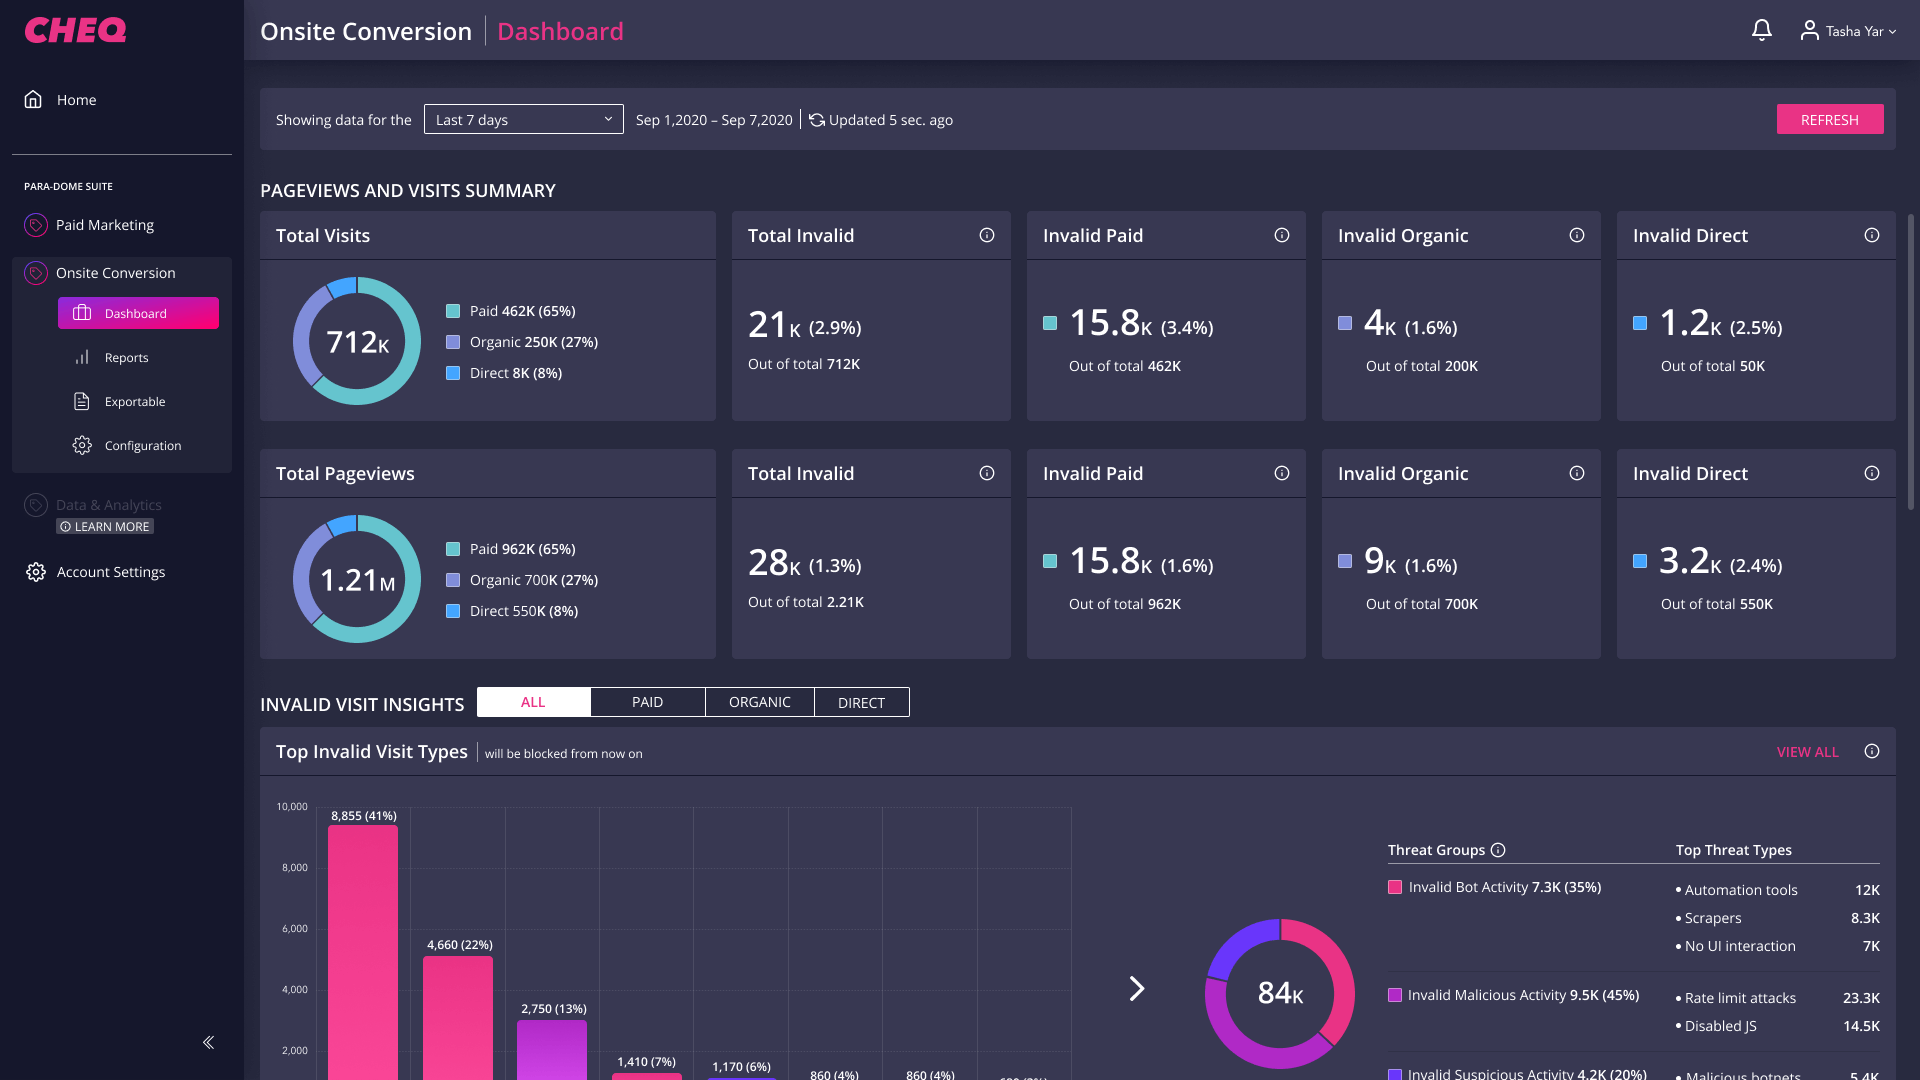Open the Last 7 days dropdown
This screenshot has width=1920, height=1080.
524,119
